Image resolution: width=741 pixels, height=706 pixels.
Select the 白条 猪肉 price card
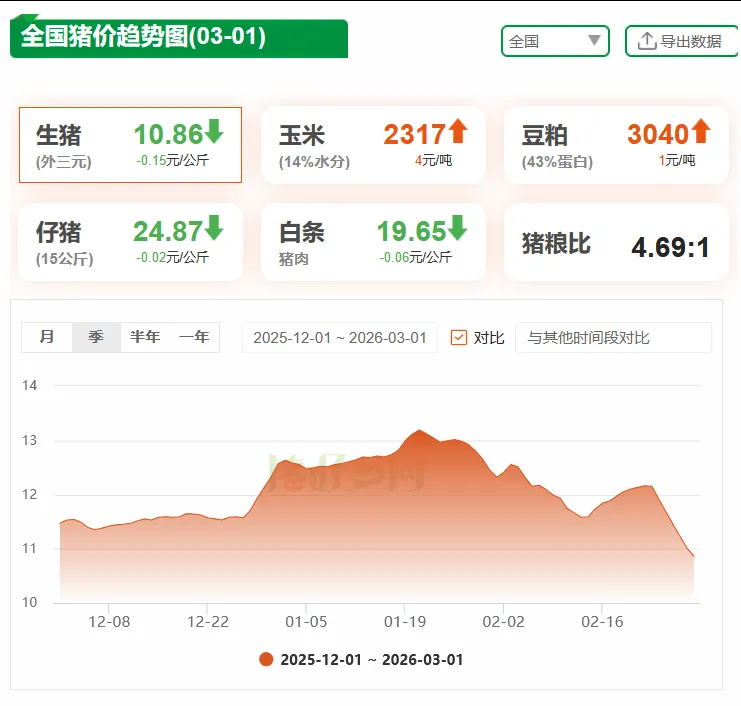pos(373,242)
